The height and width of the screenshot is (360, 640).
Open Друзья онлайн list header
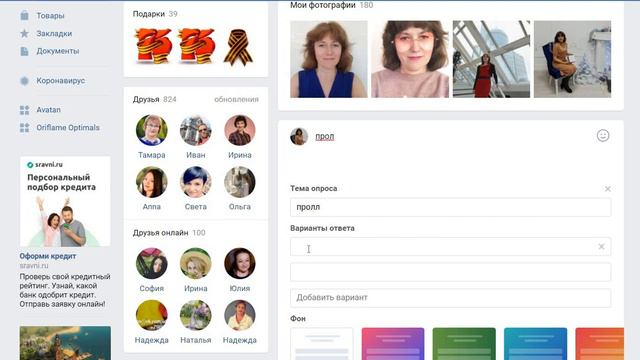point(160,233)
